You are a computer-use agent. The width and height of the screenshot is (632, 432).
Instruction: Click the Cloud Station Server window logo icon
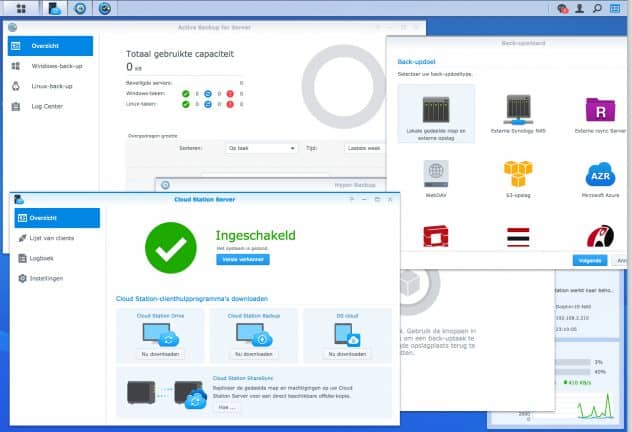[x=19, y=199]
